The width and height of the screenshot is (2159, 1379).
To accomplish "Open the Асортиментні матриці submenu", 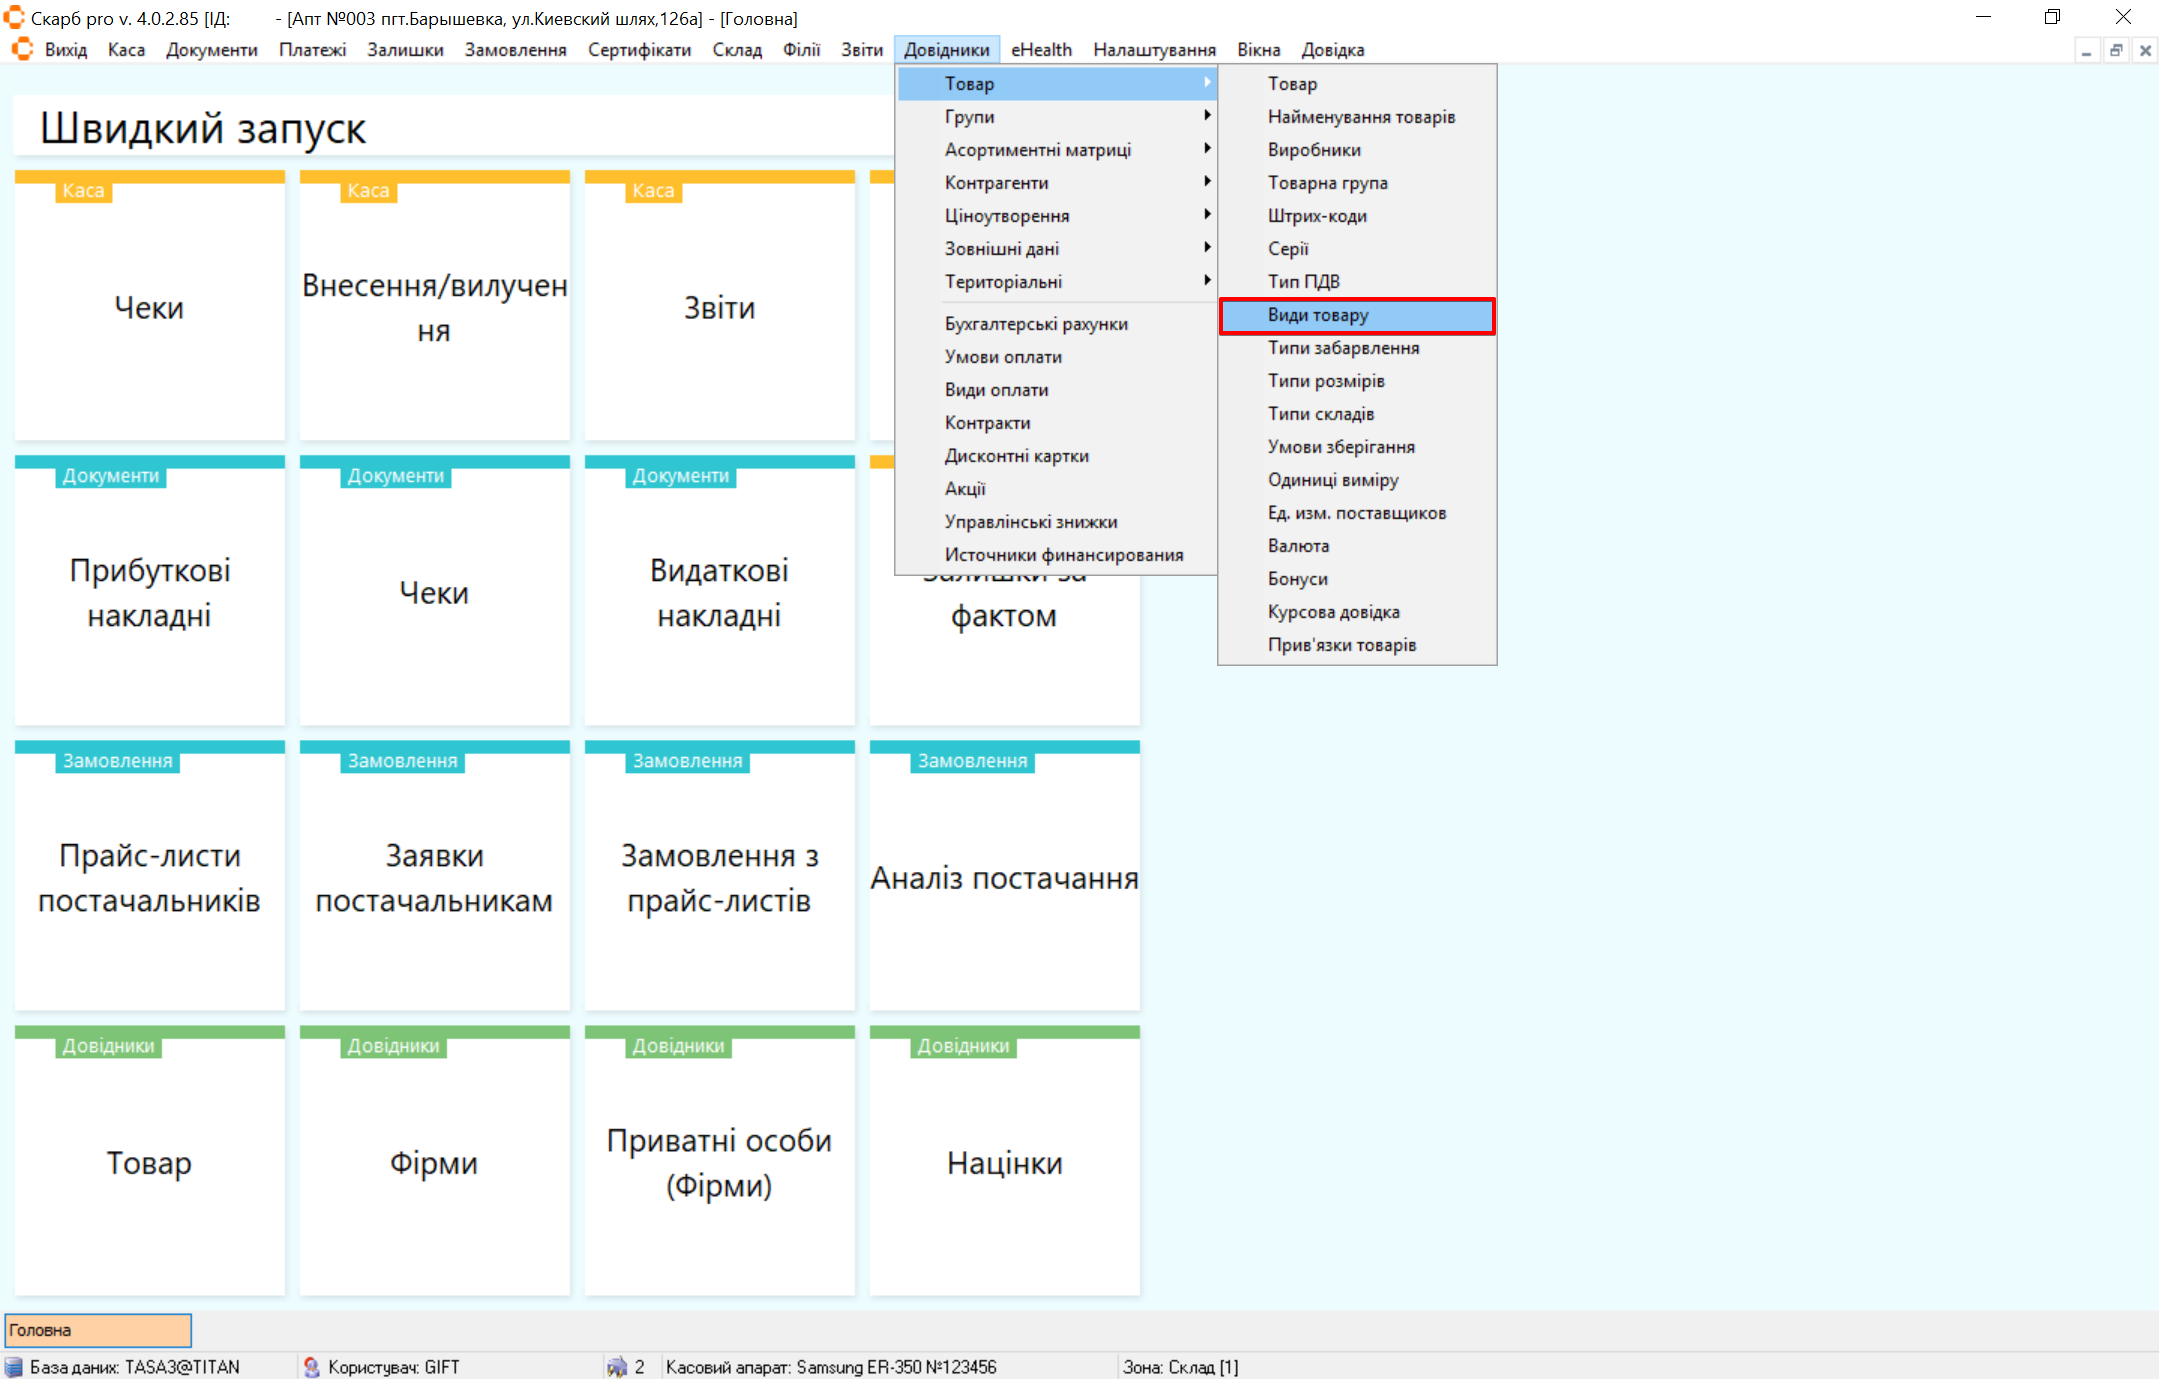I will [1037, 149].
